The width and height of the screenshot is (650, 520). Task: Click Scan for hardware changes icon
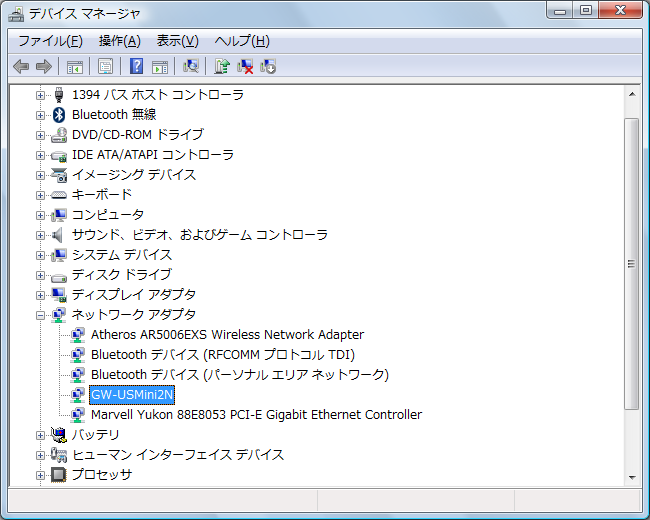191,66
